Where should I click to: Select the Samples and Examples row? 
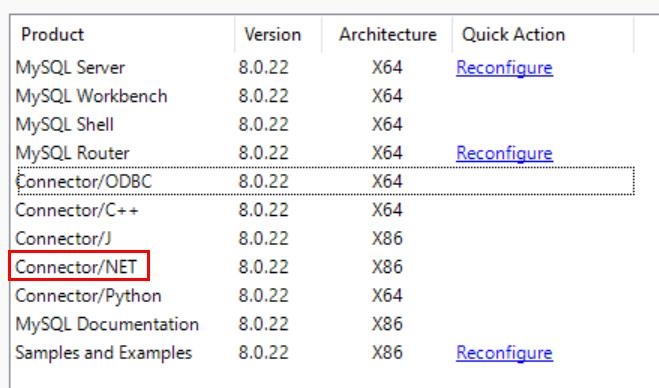[x=326, y=353]
